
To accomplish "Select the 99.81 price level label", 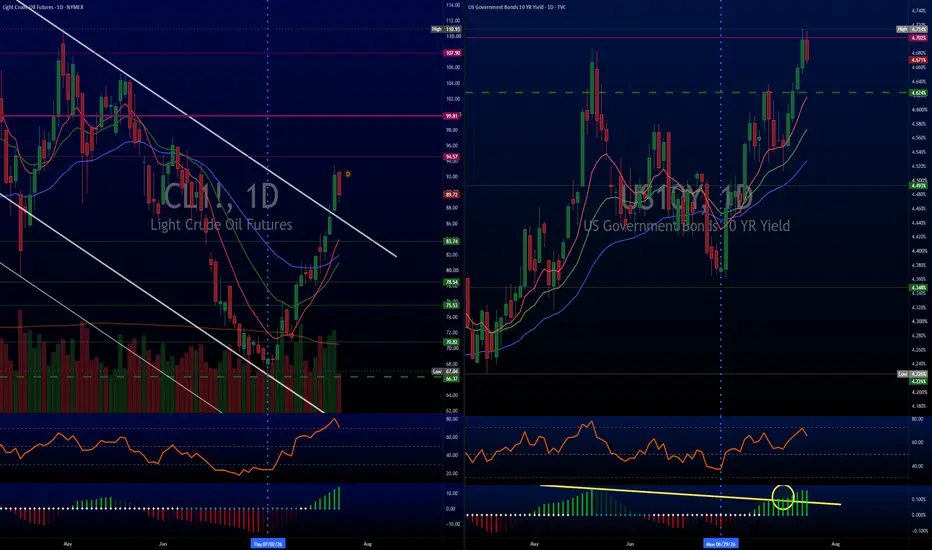I will click(x=452, y=116).
